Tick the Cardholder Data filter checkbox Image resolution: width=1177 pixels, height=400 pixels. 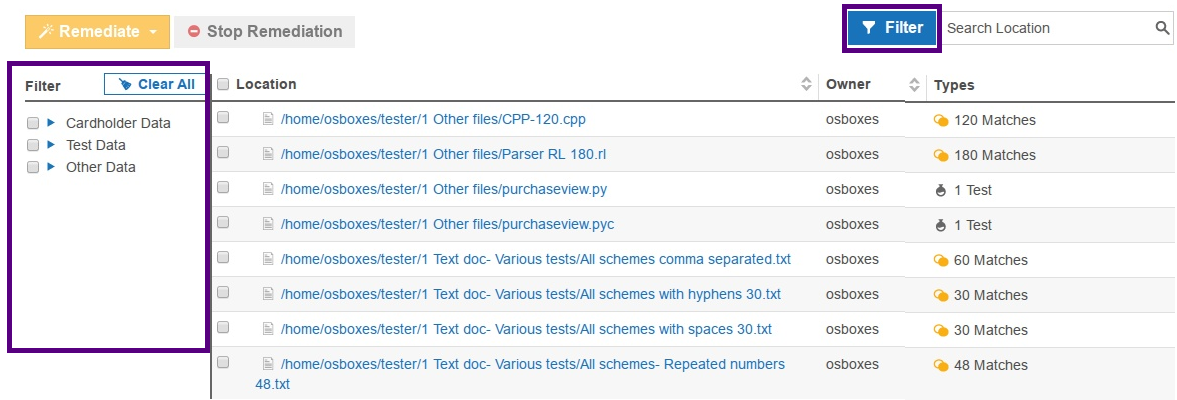point(33,123)
